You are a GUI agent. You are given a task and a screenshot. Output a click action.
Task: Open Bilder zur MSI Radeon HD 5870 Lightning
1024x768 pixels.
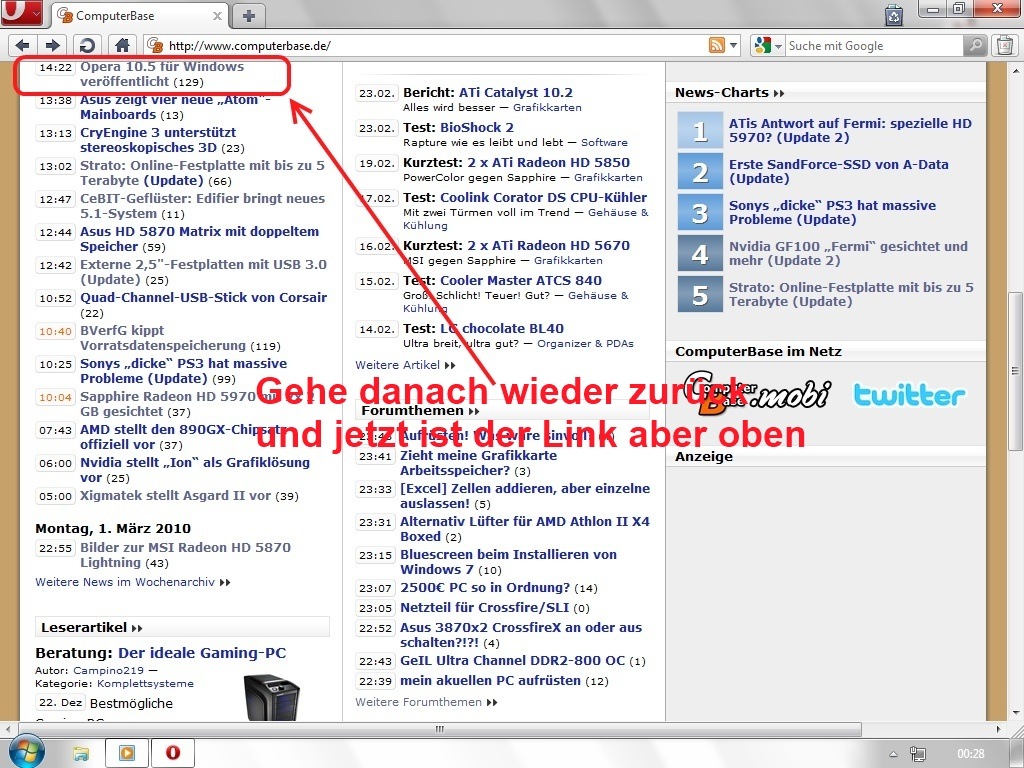pyautogui.click(x=185, y=555)
